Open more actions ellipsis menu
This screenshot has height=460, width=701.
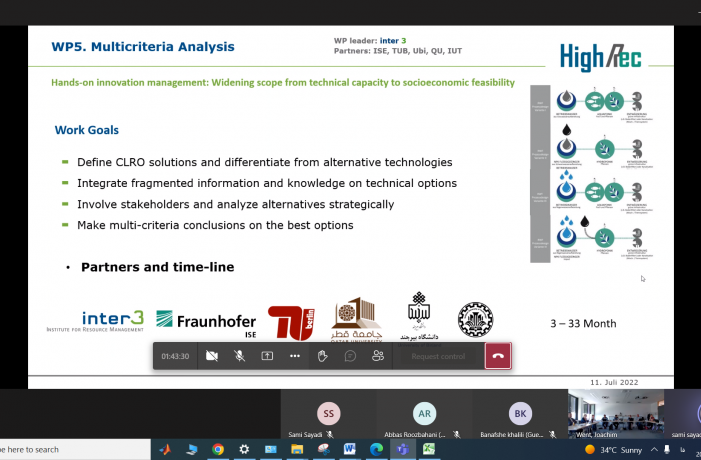(295, 356)
